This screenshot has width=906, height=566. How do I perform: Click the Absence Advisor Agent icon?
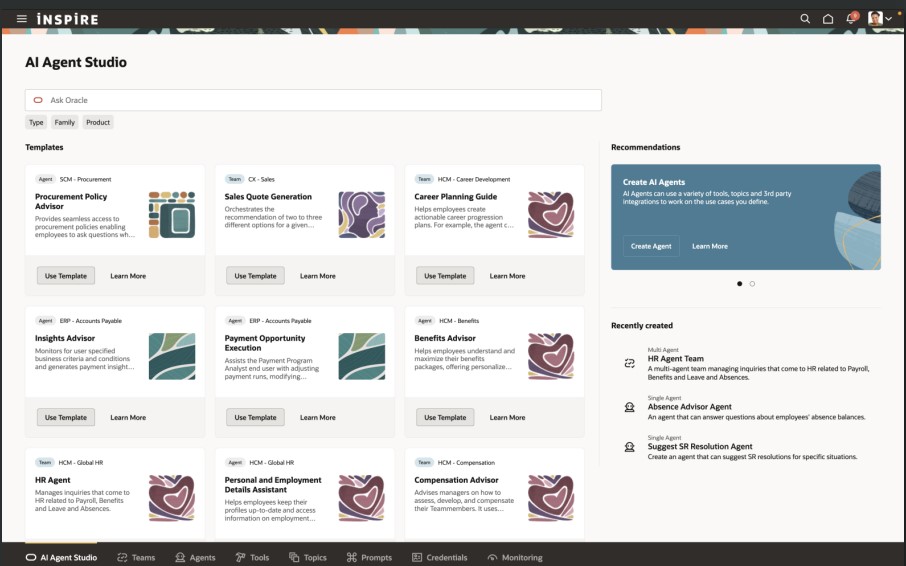629,407
